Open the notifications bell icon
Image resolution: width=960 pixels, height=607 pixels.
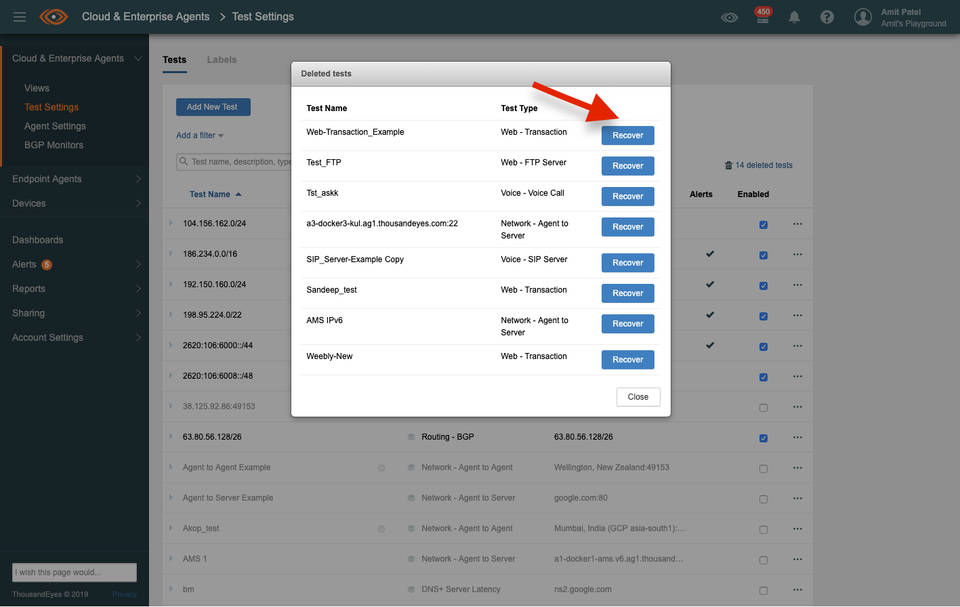click(x=794, y=17)
